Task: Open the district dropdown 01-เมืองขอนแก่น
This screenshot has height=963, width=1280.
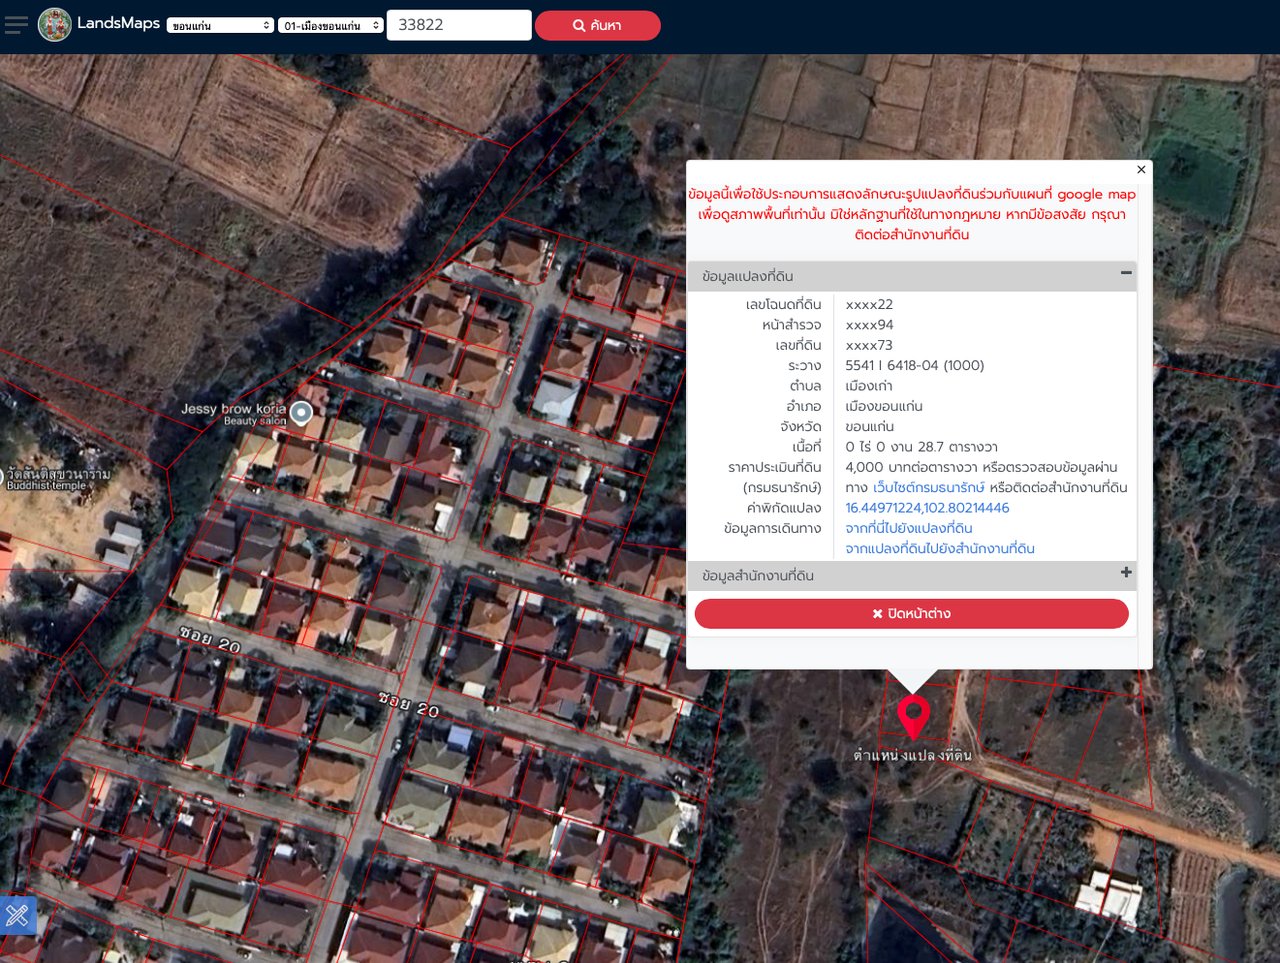Action: [331, 26]
